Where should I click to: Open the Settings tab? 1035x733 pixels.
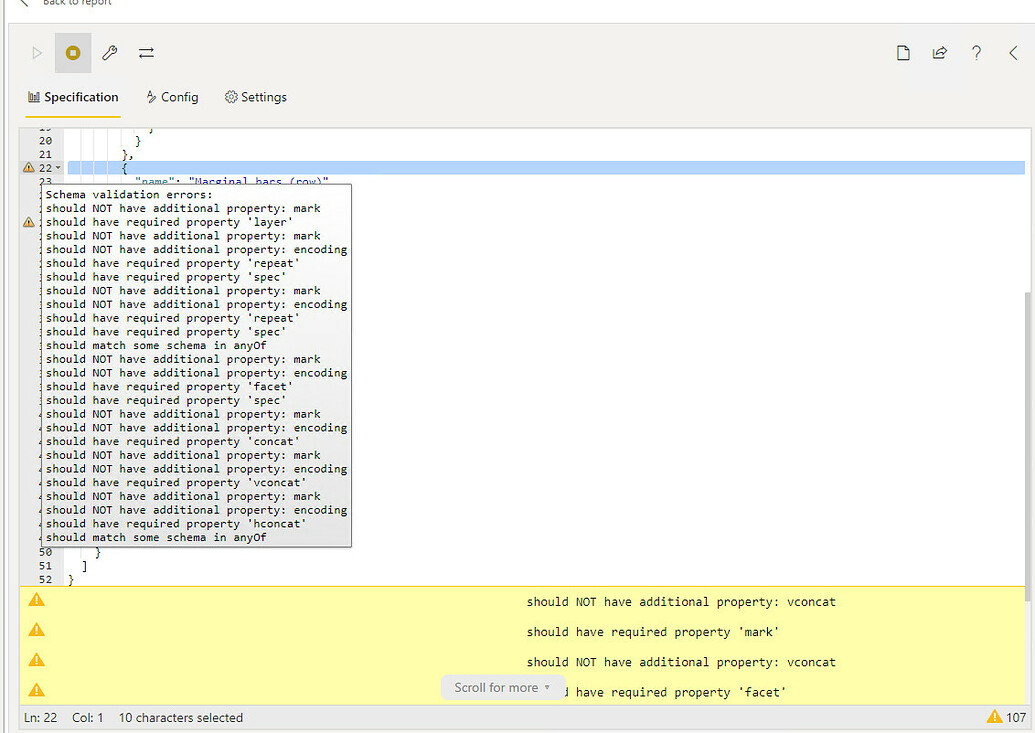tap(255, 97)
